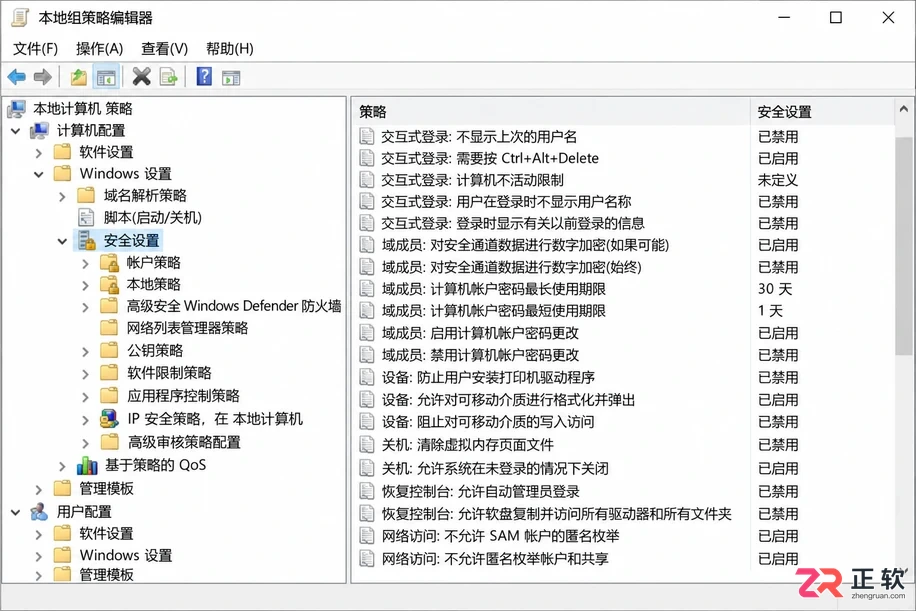Click the Export list toolbar icon
Image resolution: width=916 pixels, height=611 pixels.
point(169,77)
